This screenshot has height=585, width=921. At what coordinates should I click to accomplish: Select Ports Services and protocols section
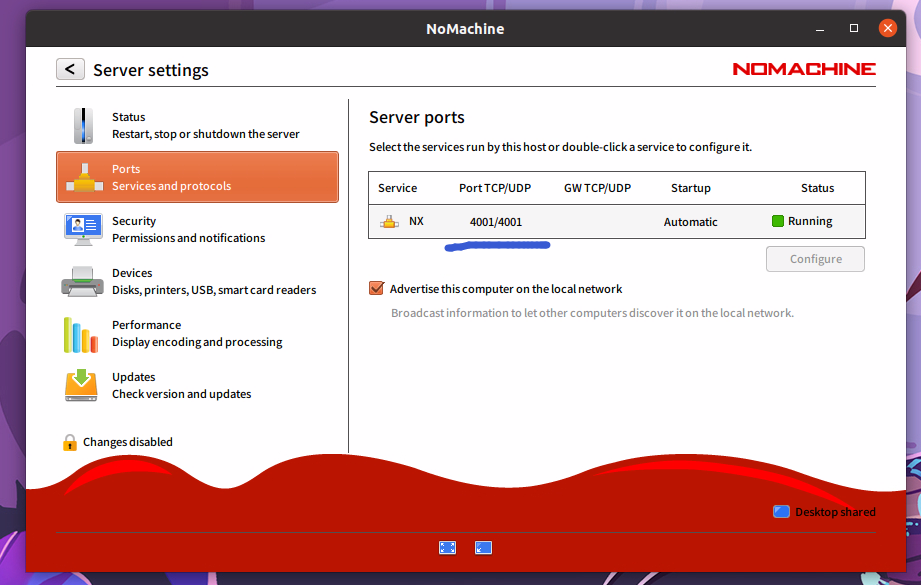197,177
